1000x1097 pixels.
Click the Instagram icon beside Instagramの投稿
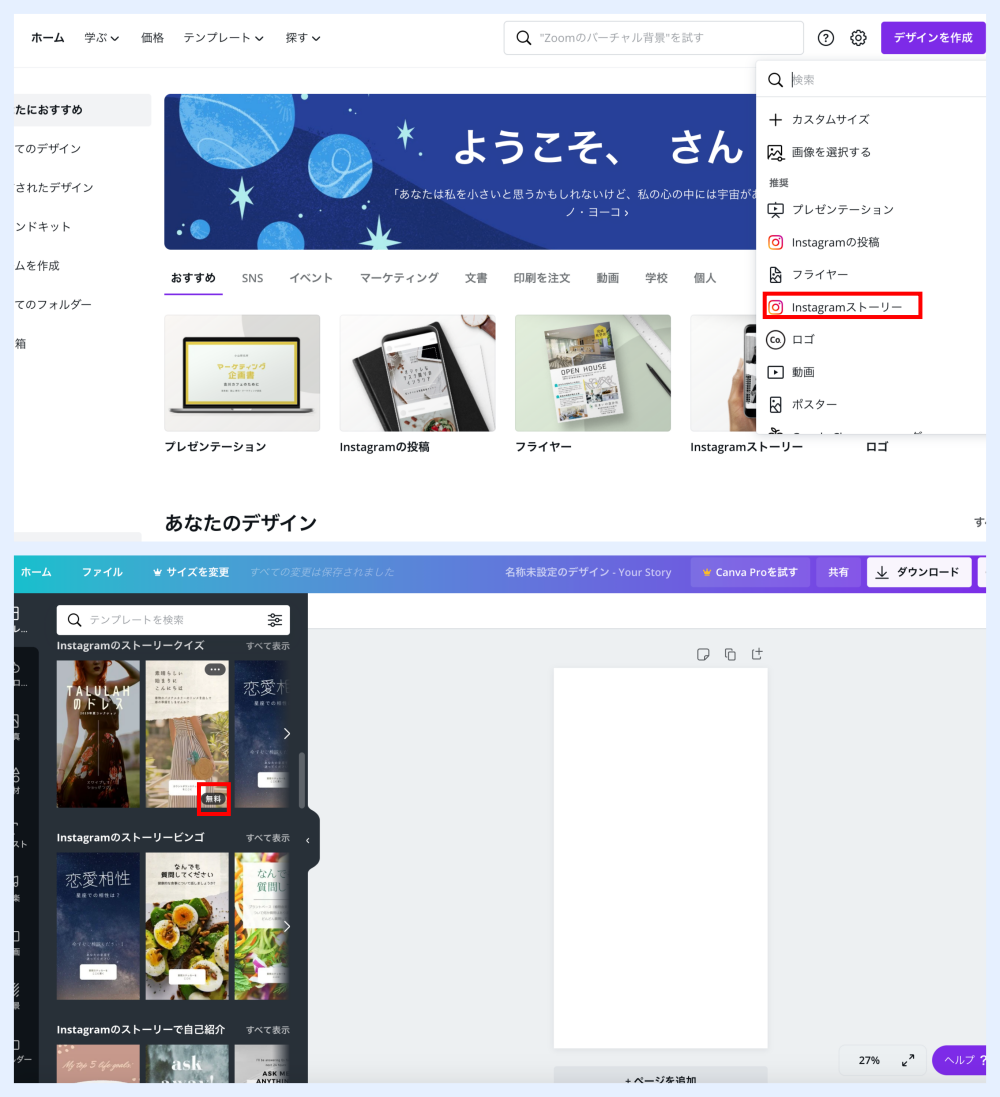(x=775, y=243)
